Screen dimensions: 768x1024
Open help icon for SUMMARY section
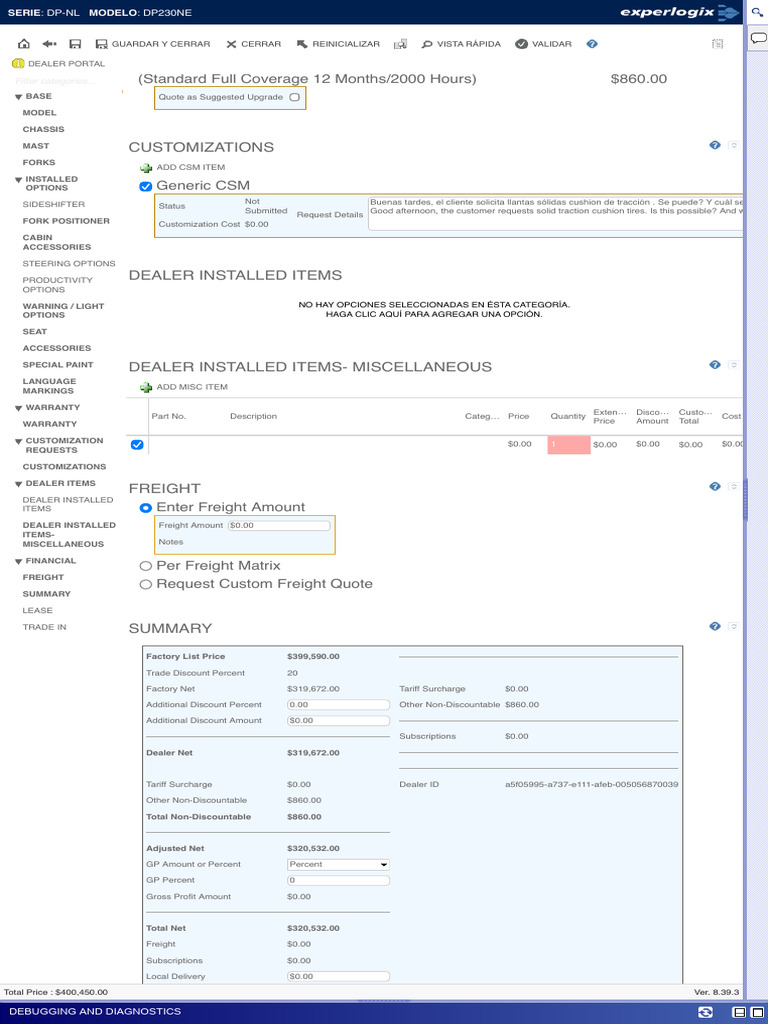click(x=714, y=626)
